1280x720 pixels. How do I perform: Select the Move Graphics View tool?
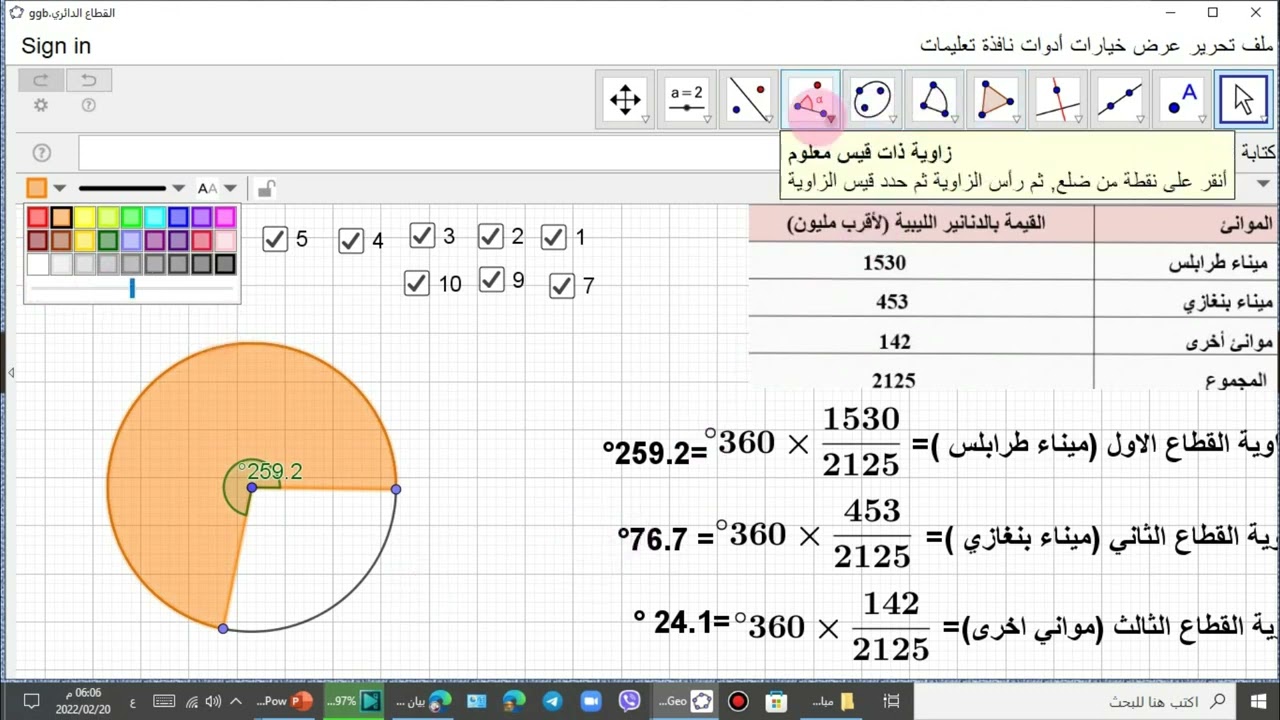coord(625,99)
